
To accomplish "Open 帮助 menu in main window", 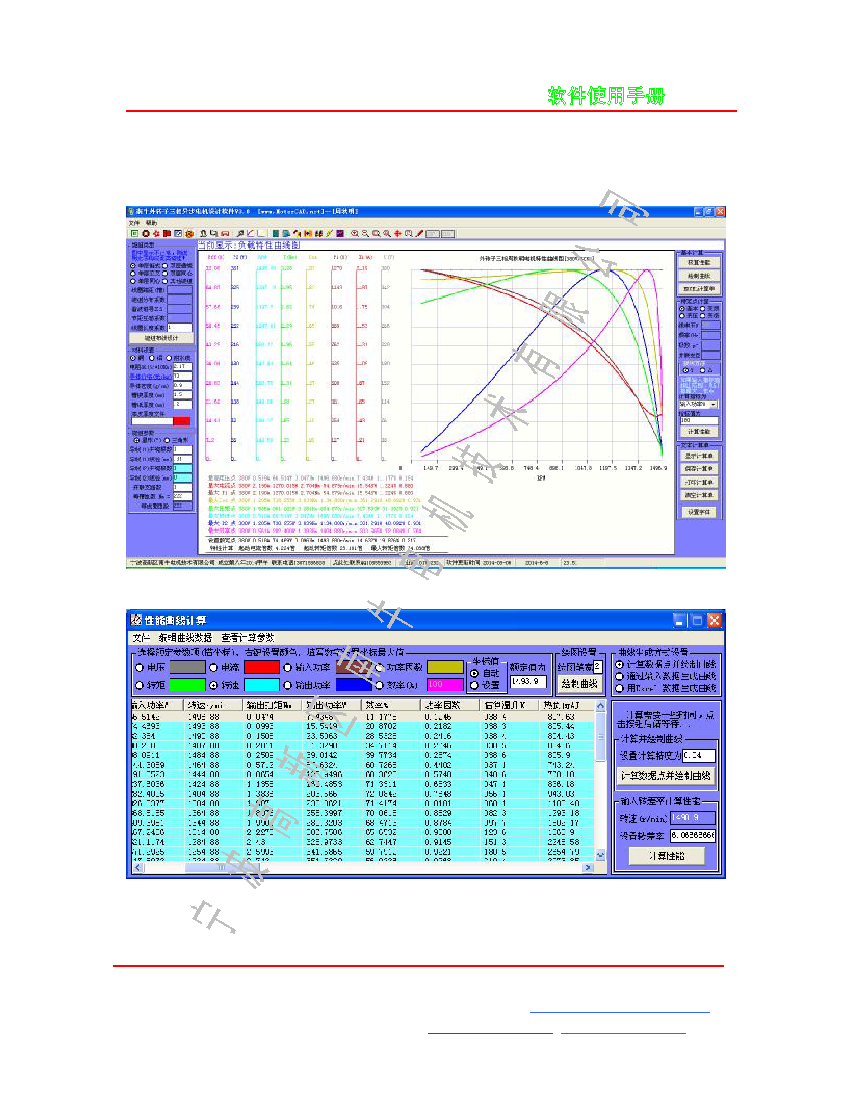I will click(x=151, y=222).
